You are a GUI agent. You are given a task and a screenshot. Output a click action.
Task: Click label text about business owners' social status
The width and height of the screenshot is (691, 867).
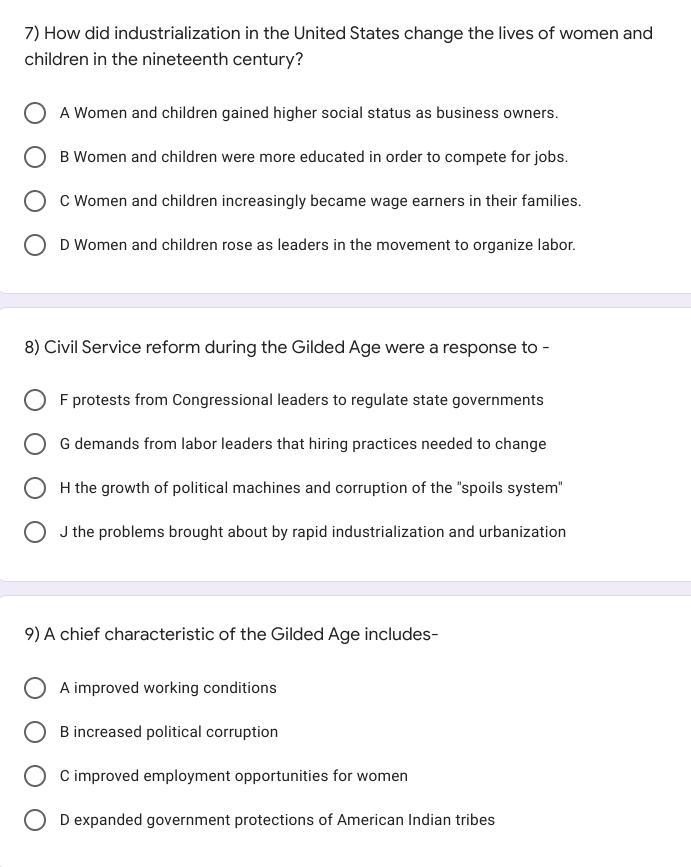tap(309, 113)
